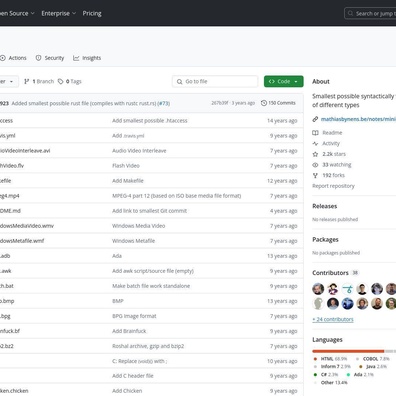This screenshot has width=396, height=396.
Task: Open the mpeg4.mp4 file
Action: 10,196
